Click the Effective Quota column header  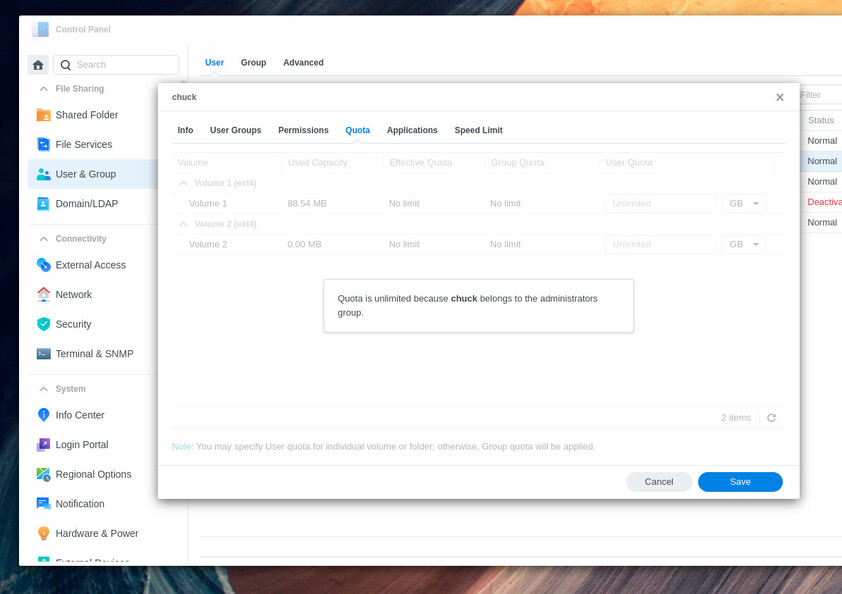pyautogui.click(x=420, y=163)
